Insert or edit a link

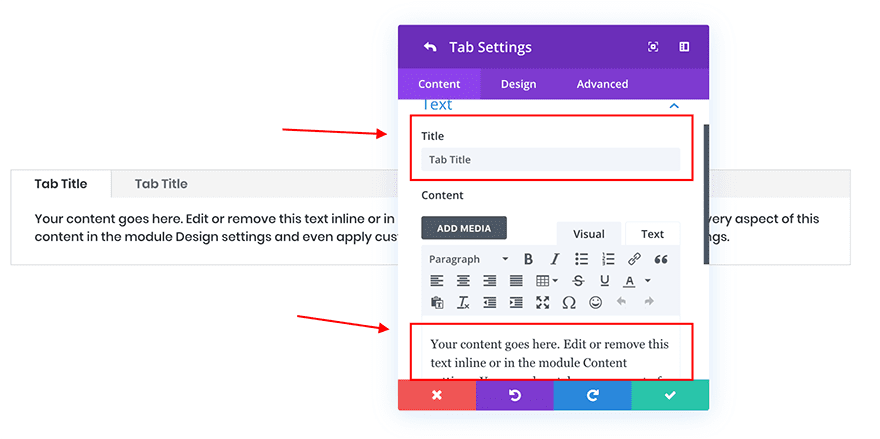click(634, 259)
